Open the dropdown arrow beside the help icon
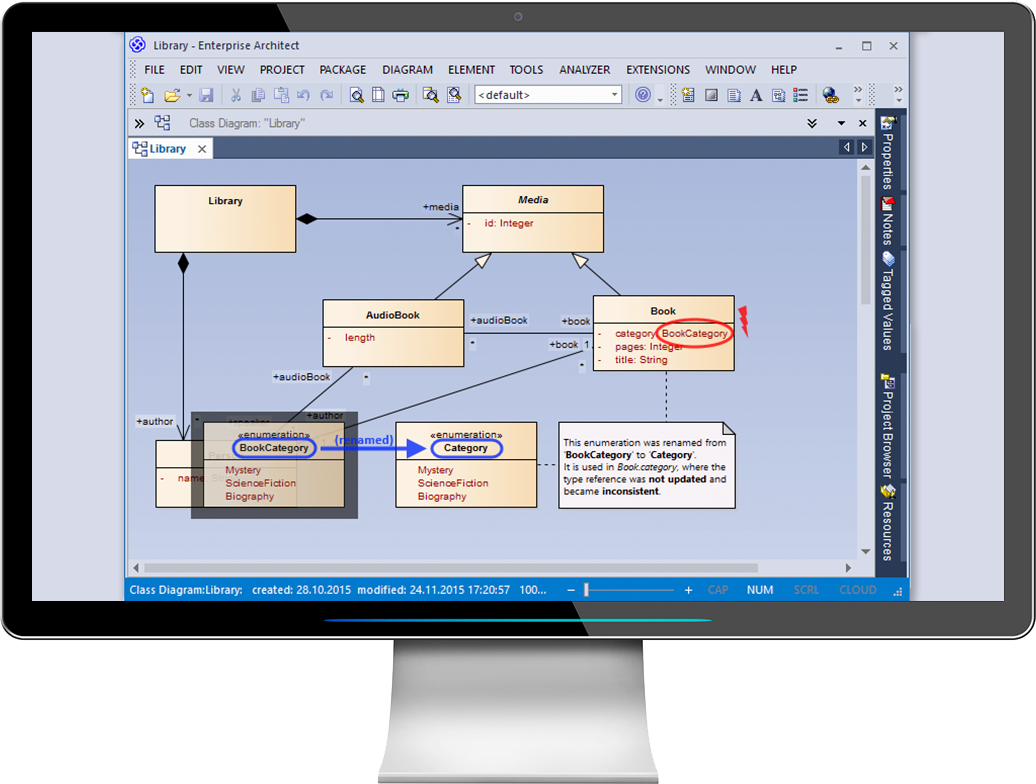The image size is (1036, 784). (x=659, y=99)
